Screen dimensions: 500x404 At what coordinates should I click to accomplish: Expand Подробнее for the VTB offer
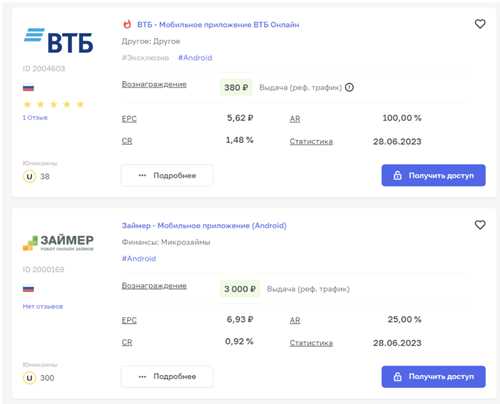point(167,175)
